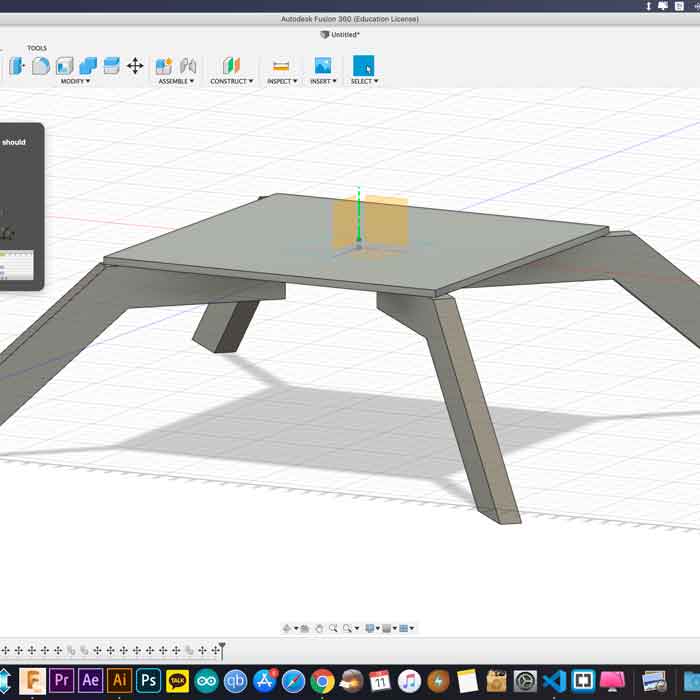Open the ASSEMBLE dropdown menu
Screen dimensions: 700x700
pyautogui.click(x=176, y=81)
